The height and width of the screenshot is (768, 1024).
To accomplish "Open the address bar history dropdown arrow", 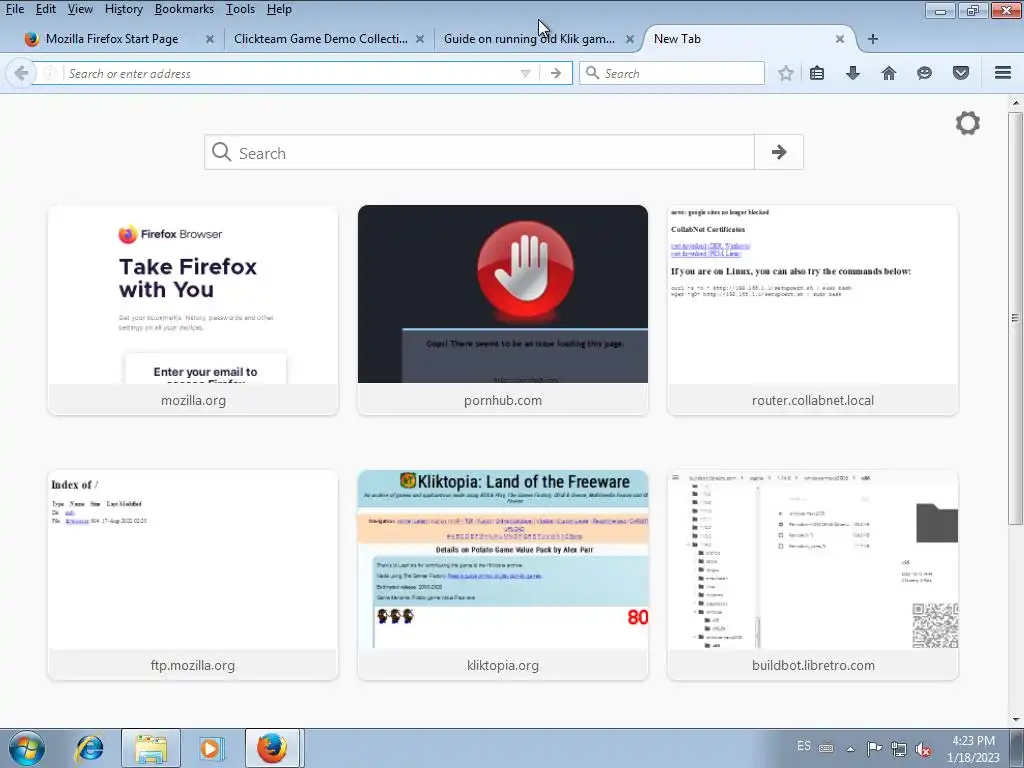I will [525, 73].
